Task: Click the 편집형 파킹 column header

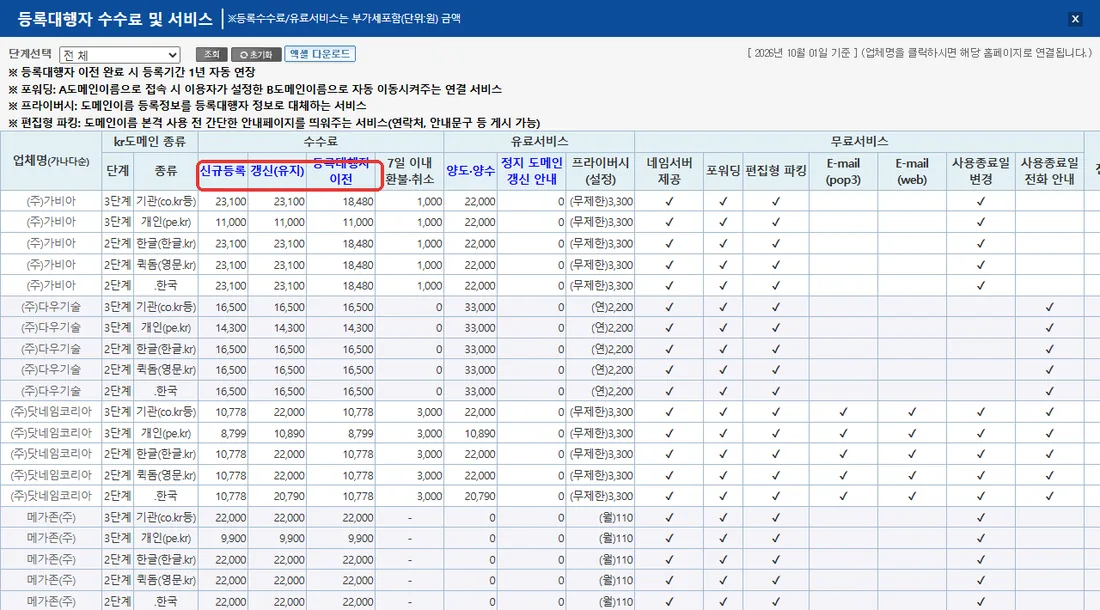Action: (x=776, y=170)
